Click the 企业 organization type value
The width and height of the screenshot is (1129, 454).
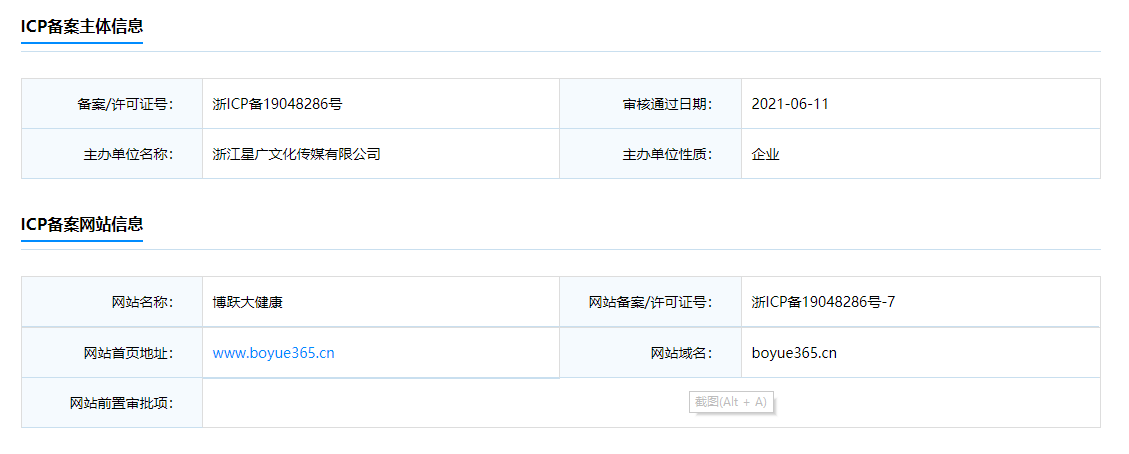click(766, 154)
